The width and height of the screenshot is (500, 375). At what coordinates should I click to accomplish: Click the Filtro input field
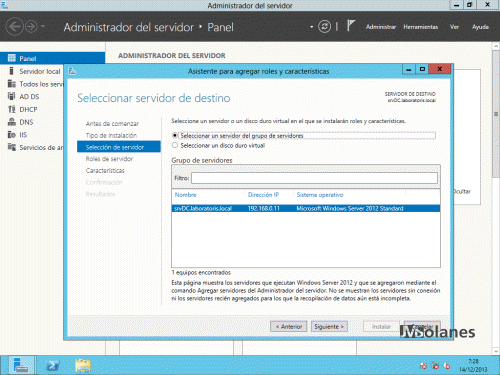pyautogui.click(x=314, y=178)
